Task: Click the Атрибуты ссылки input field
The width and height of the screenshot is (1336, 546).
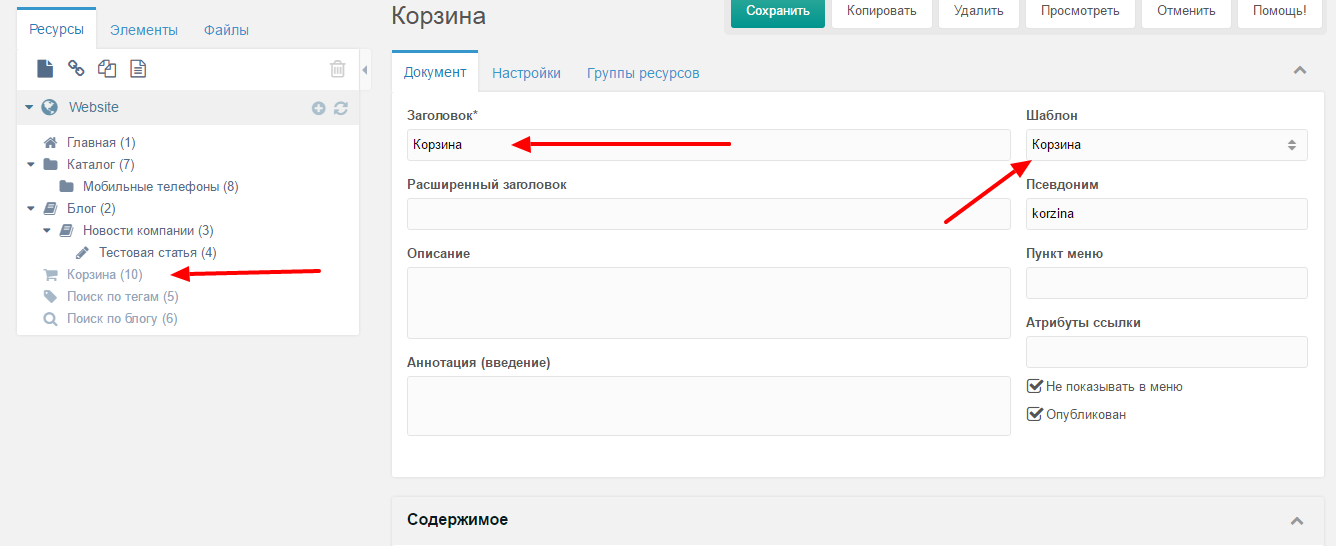Action: 1167,352
